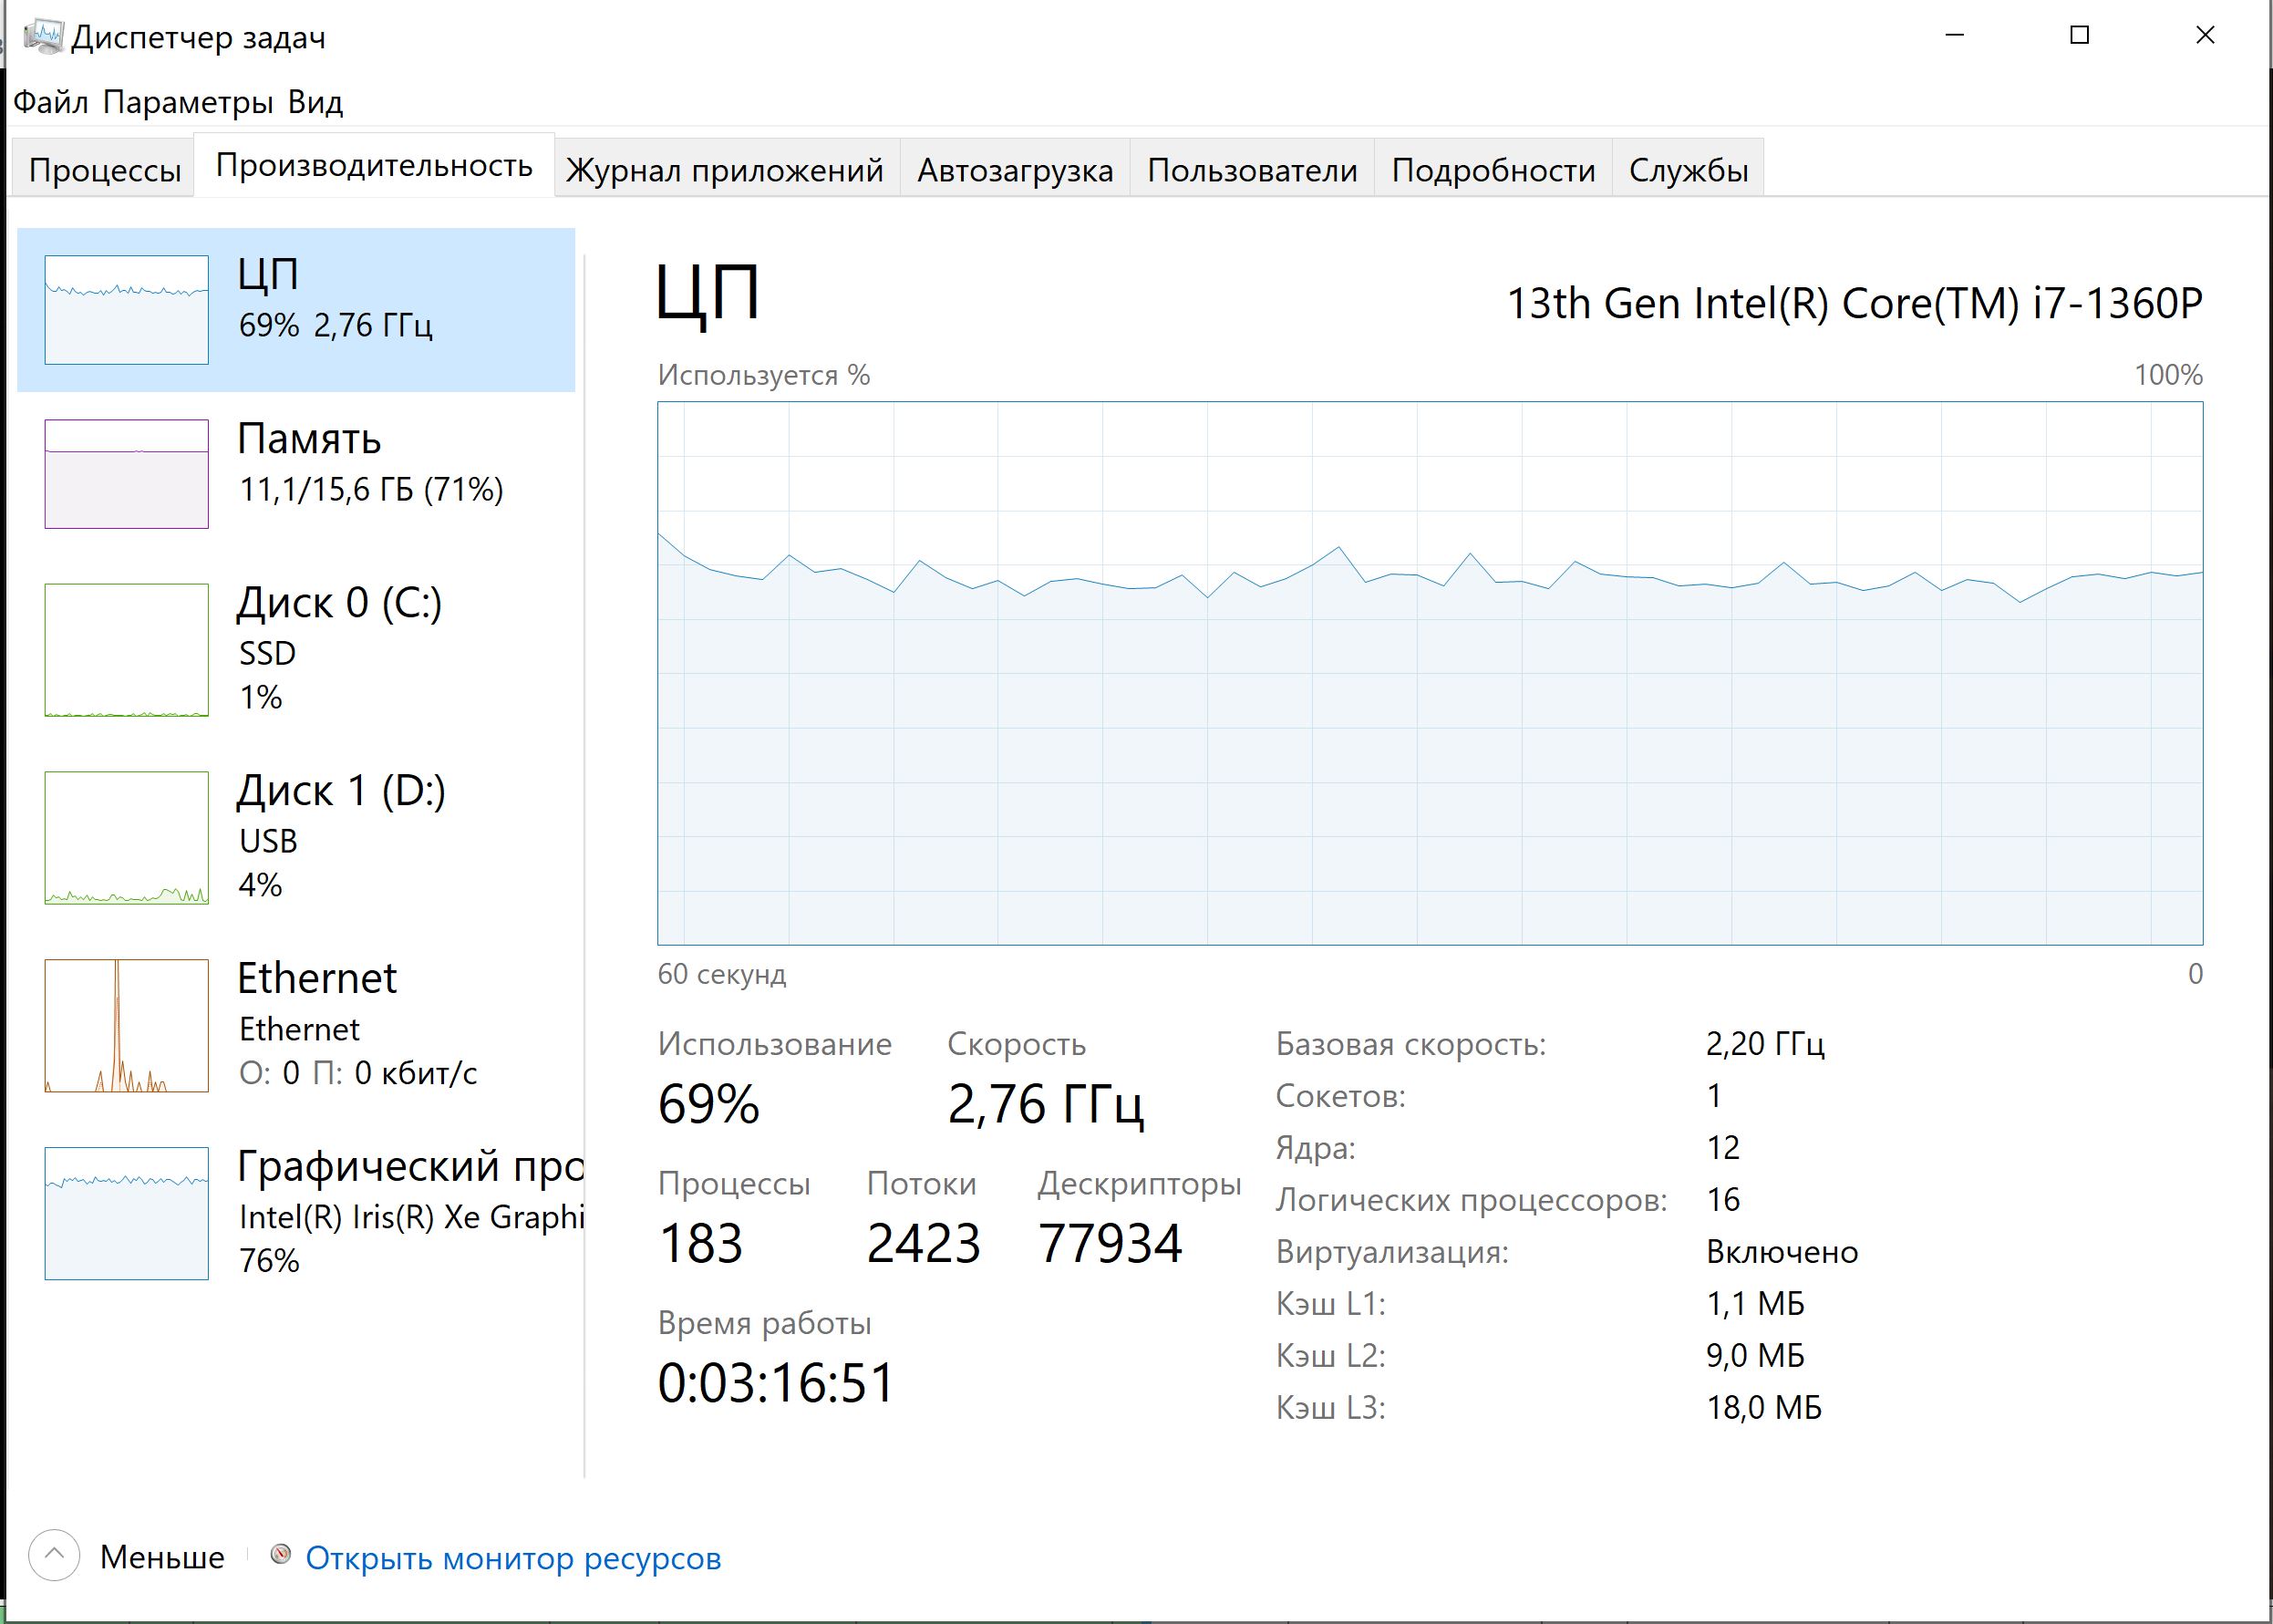Open the Параметры menu
The width and height of the screenshot is (2273, 1624).
187,102
